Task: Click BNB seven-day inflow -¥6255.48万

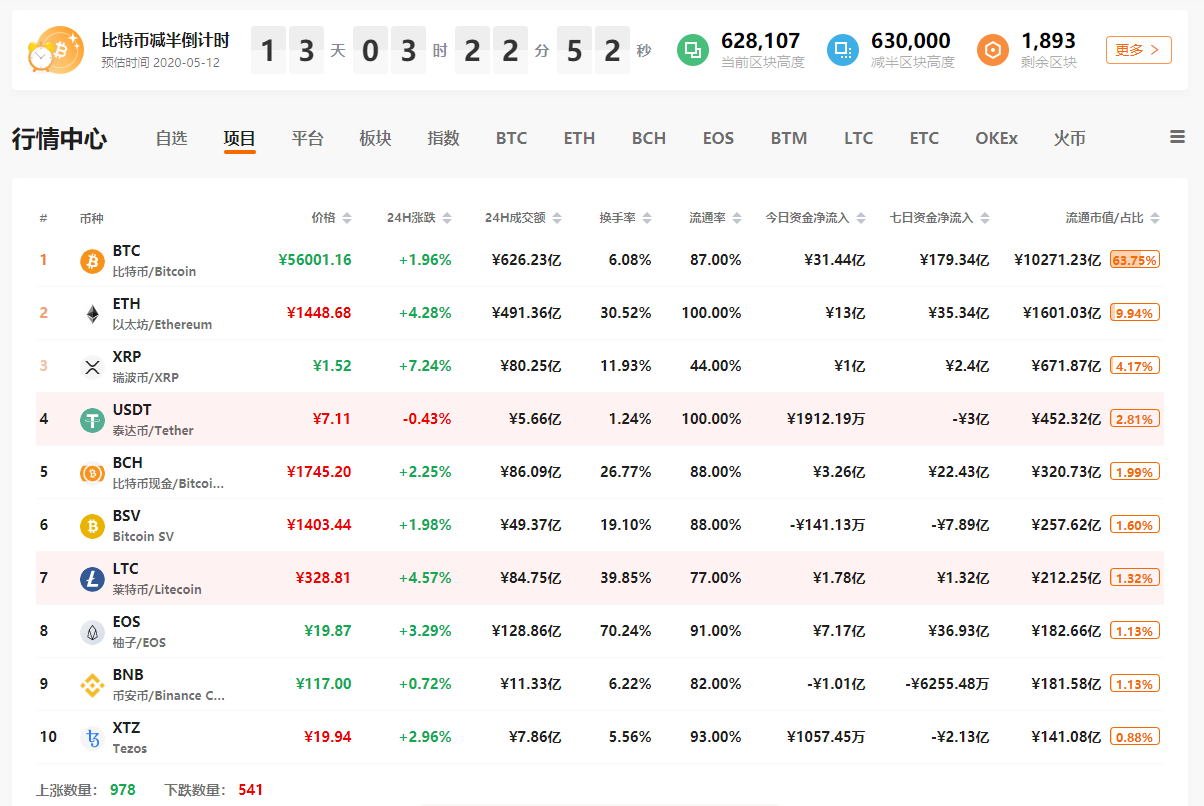Action: (947, 684)
